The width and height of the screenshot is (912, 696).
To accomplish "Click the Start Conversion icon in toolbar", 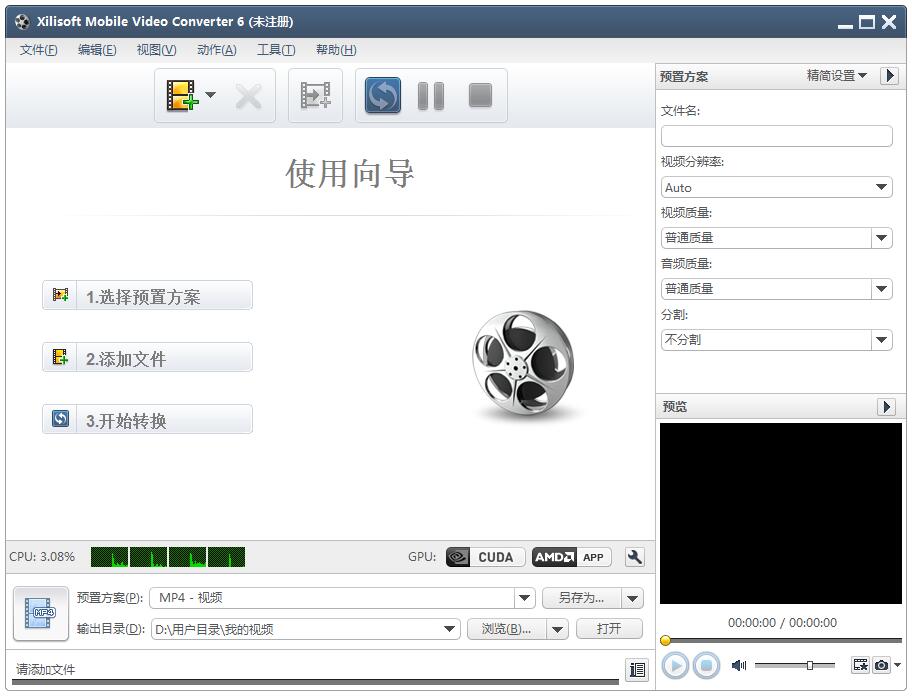I will tap(381, 95).
